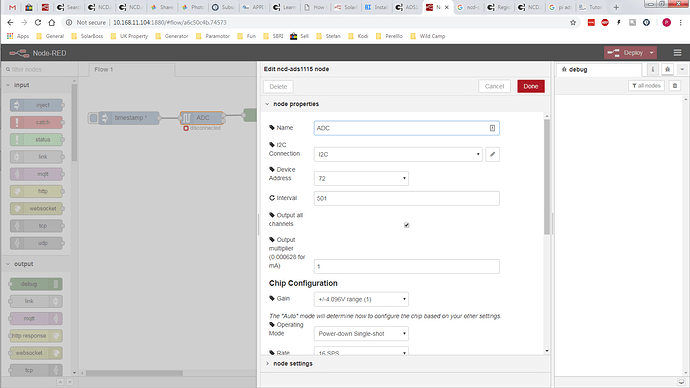690x388 pixels.
Task: Open the Device Address dropdown
Action: (361, 179)
